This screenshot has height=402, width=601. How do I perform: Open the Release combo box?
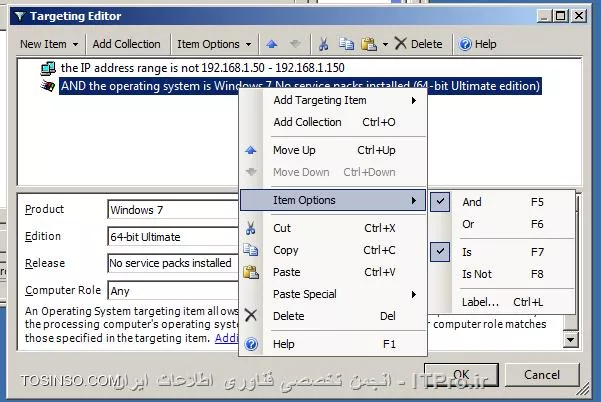173,263
